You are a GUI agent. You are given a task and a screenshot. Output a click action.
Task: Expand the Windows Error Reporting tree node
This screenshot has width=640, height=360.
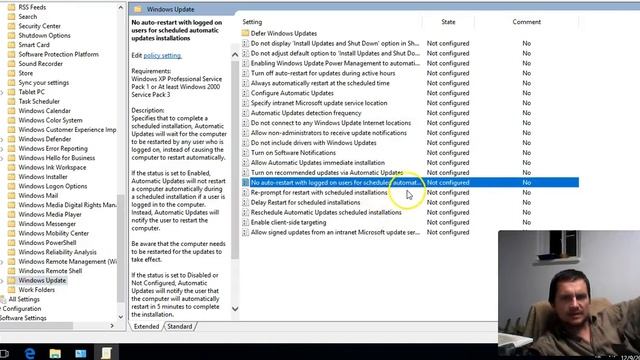(2, 149)
